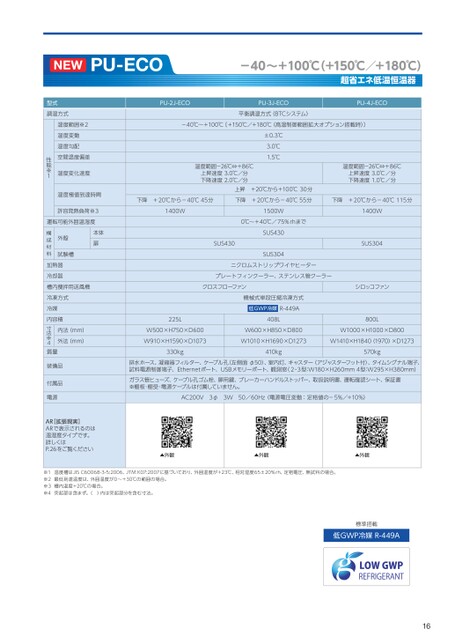Screen dimensions: 455x644
Task: Click the 1.5℃ spatial deviation value
Action: coord(273,157)
